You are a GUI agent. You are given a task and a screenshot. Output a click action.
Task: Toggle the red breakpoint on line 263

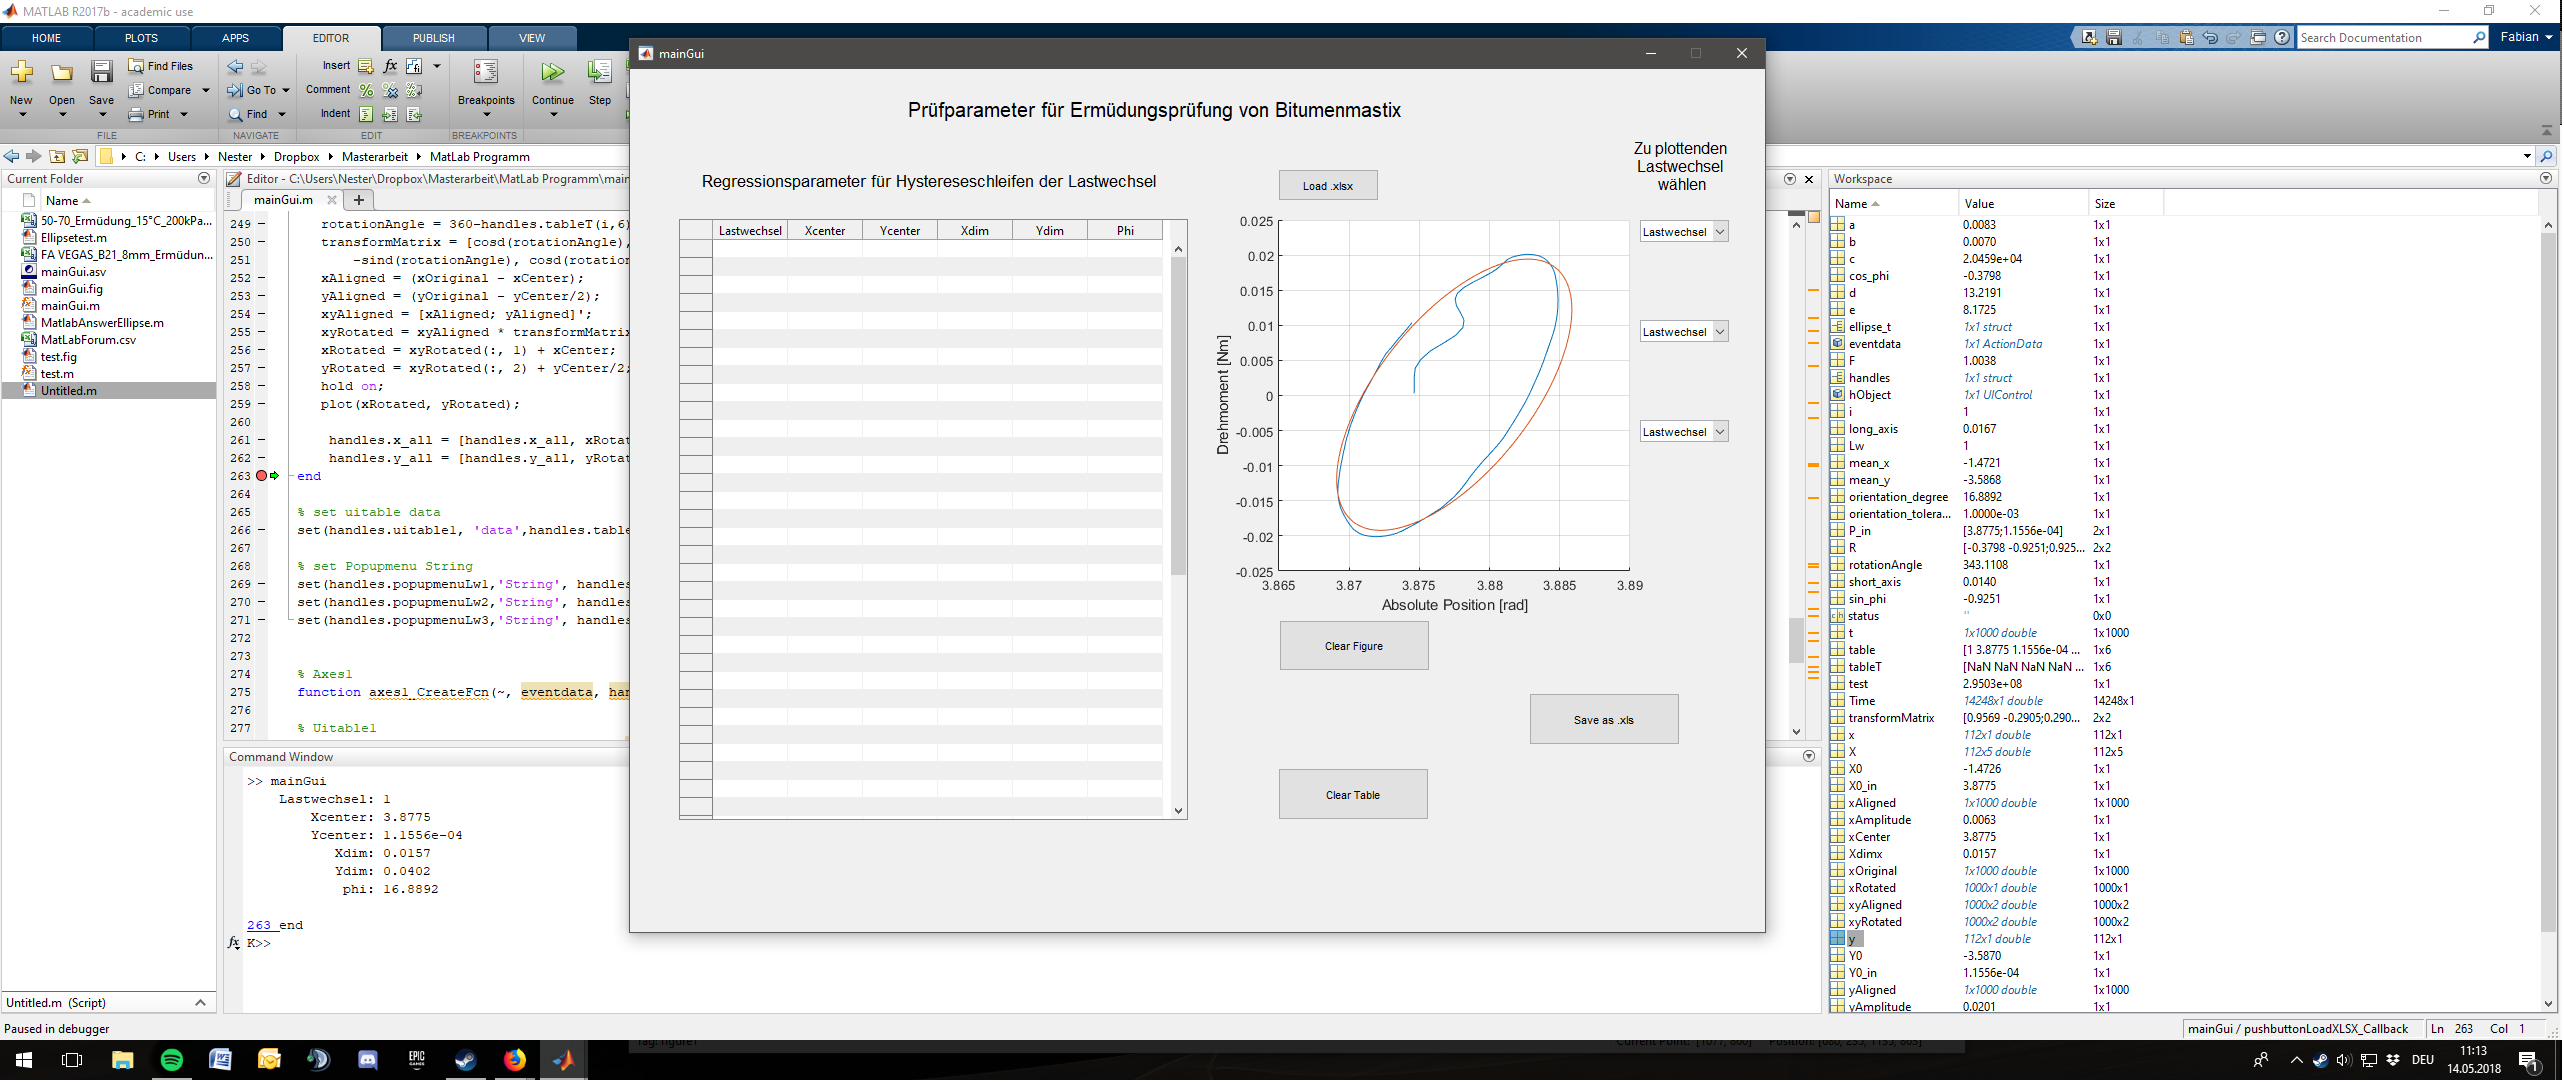click(261, 476)
